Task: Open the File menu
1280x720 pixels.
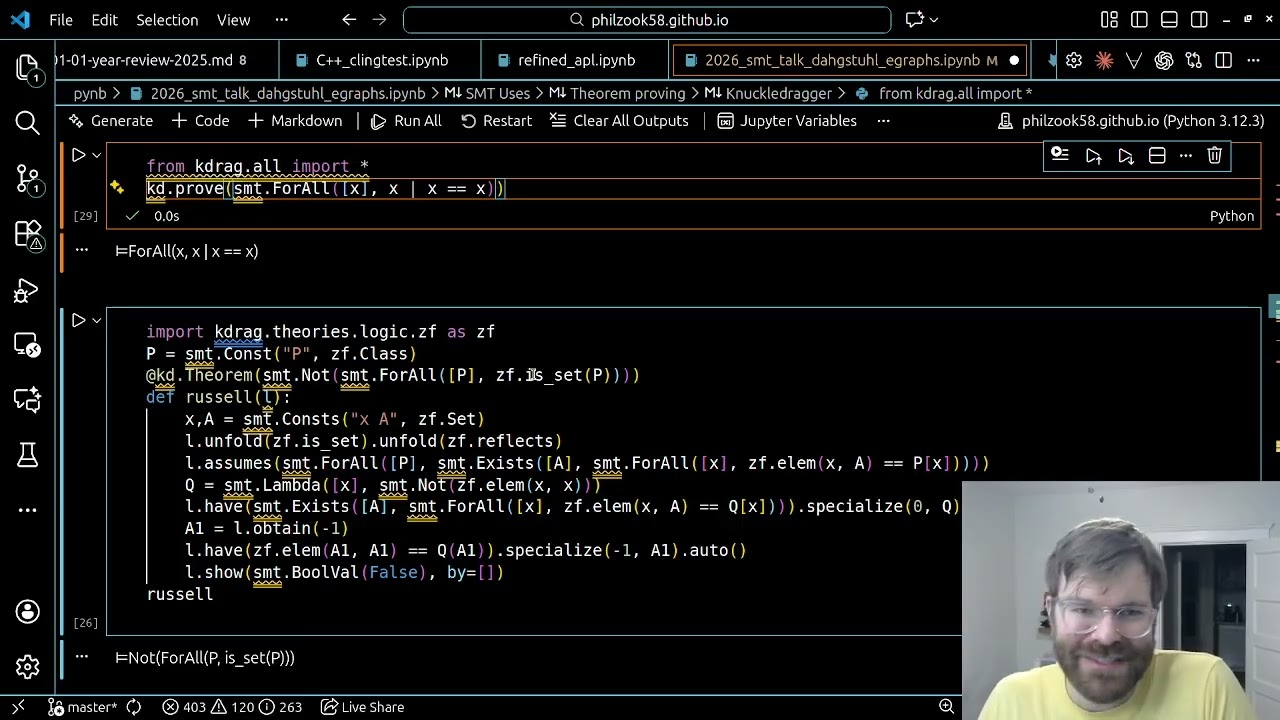Action: [x=61, y=19]
